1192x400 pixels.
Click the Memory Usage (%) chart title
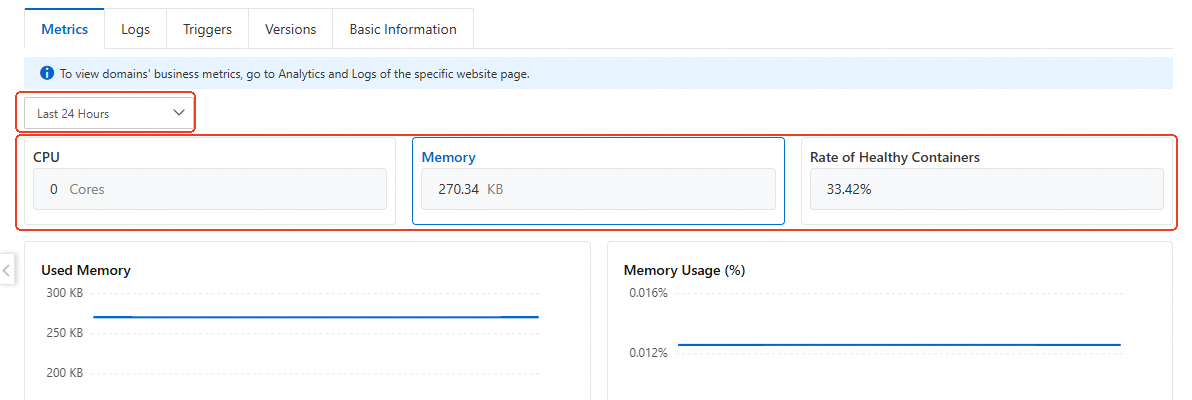(x=684, y=270)
